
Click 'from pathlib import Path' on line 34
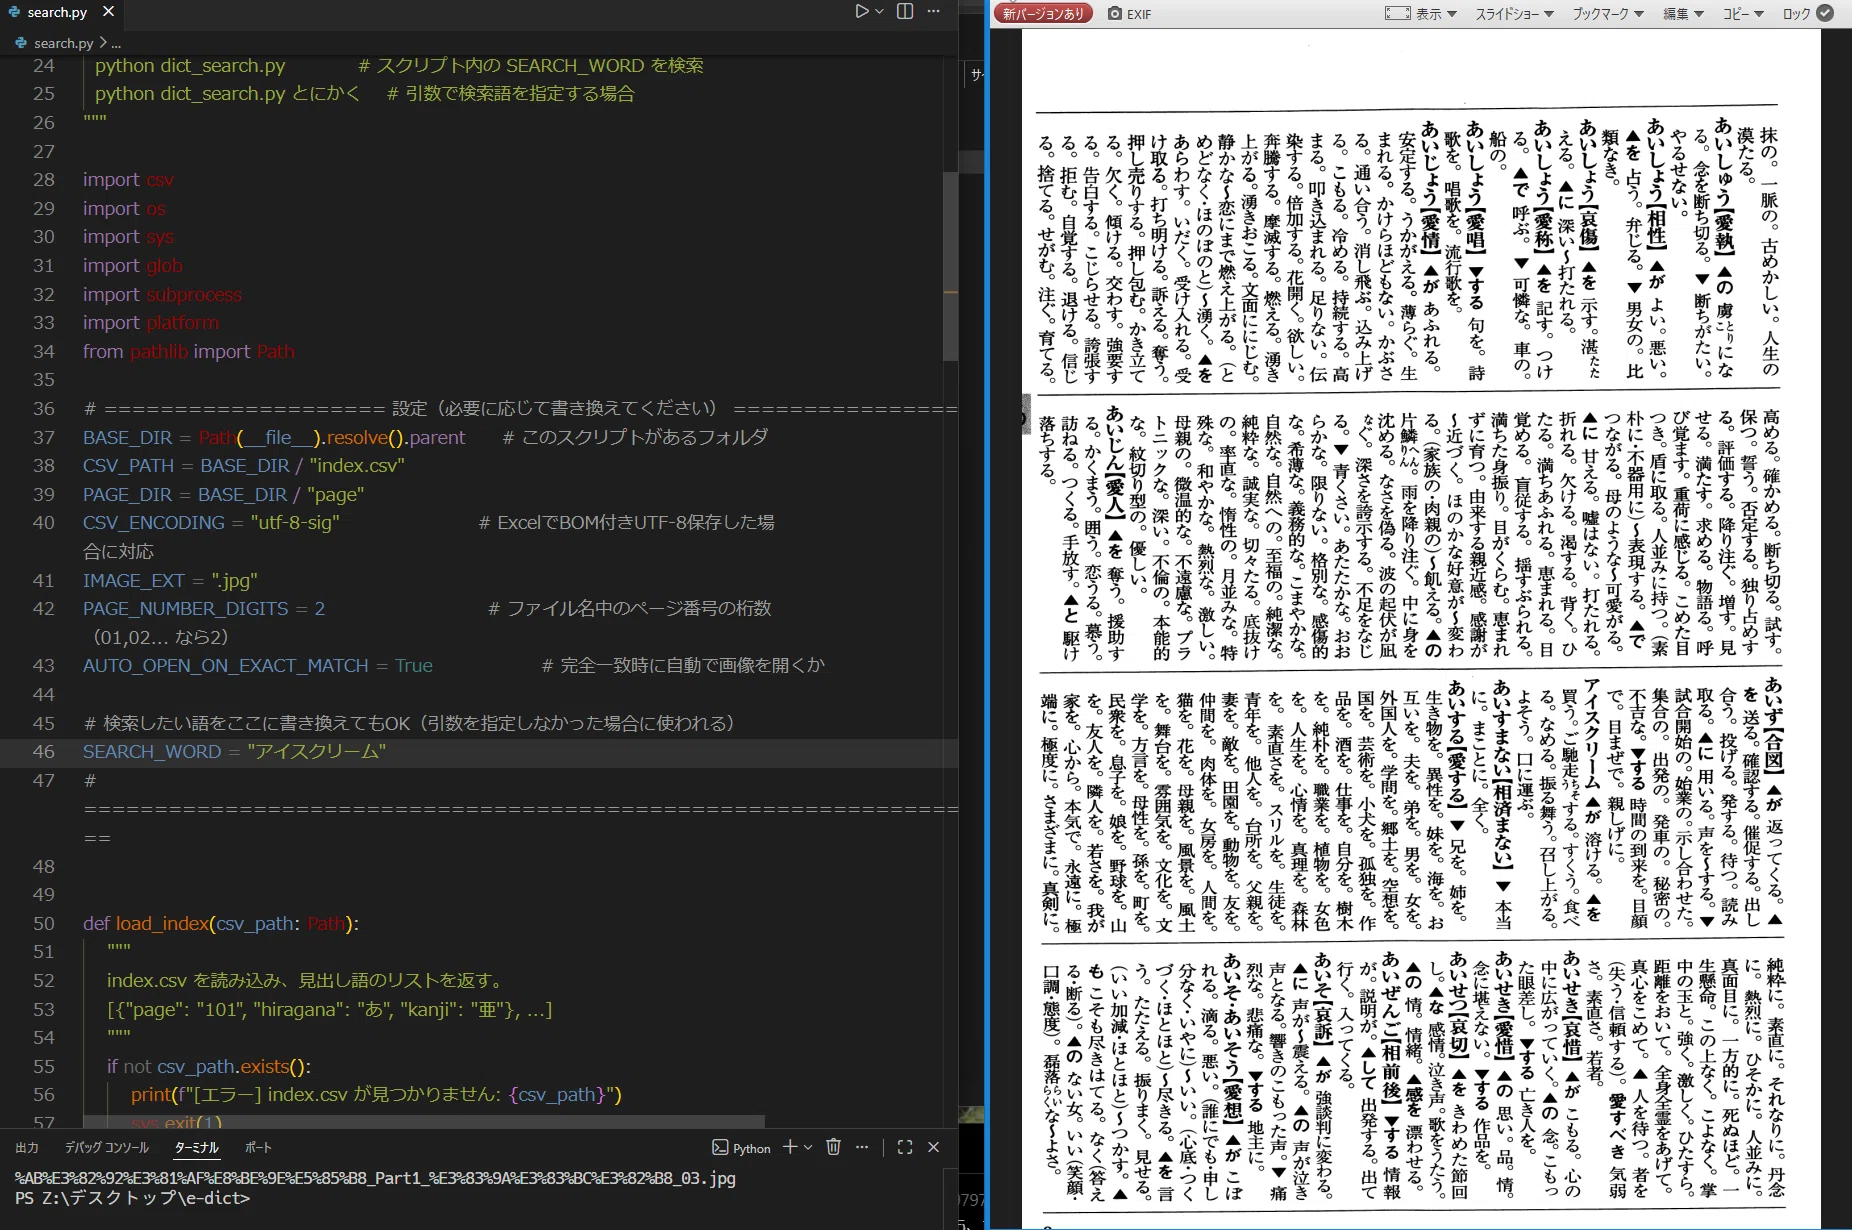tap(189, 351)
